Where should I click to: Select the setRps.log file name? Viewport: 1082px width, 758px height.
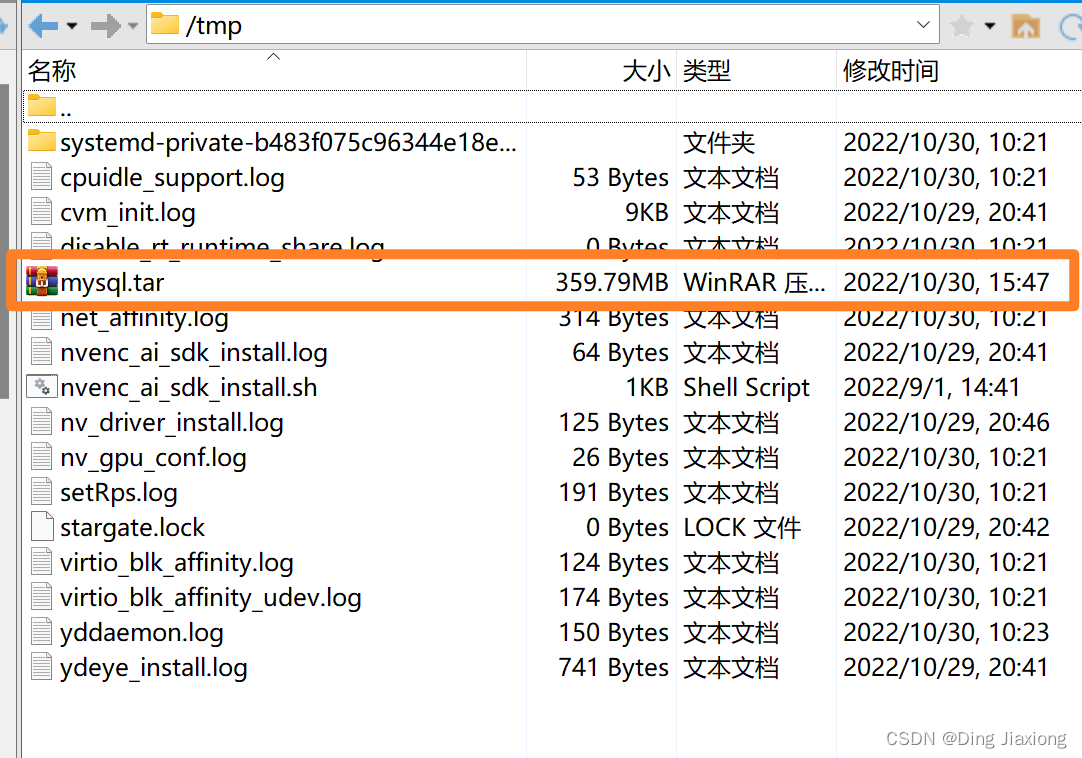(119, 493)
